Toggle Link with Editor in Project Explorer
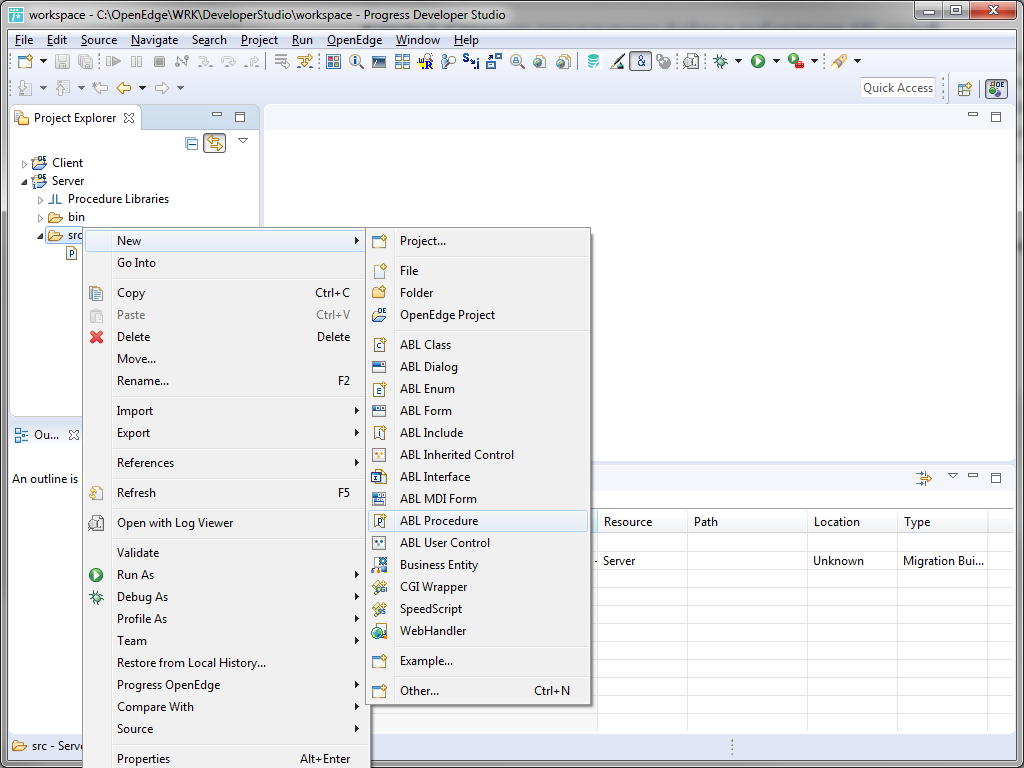Viewport: 1024px width, 768px height. click(214, 143)
